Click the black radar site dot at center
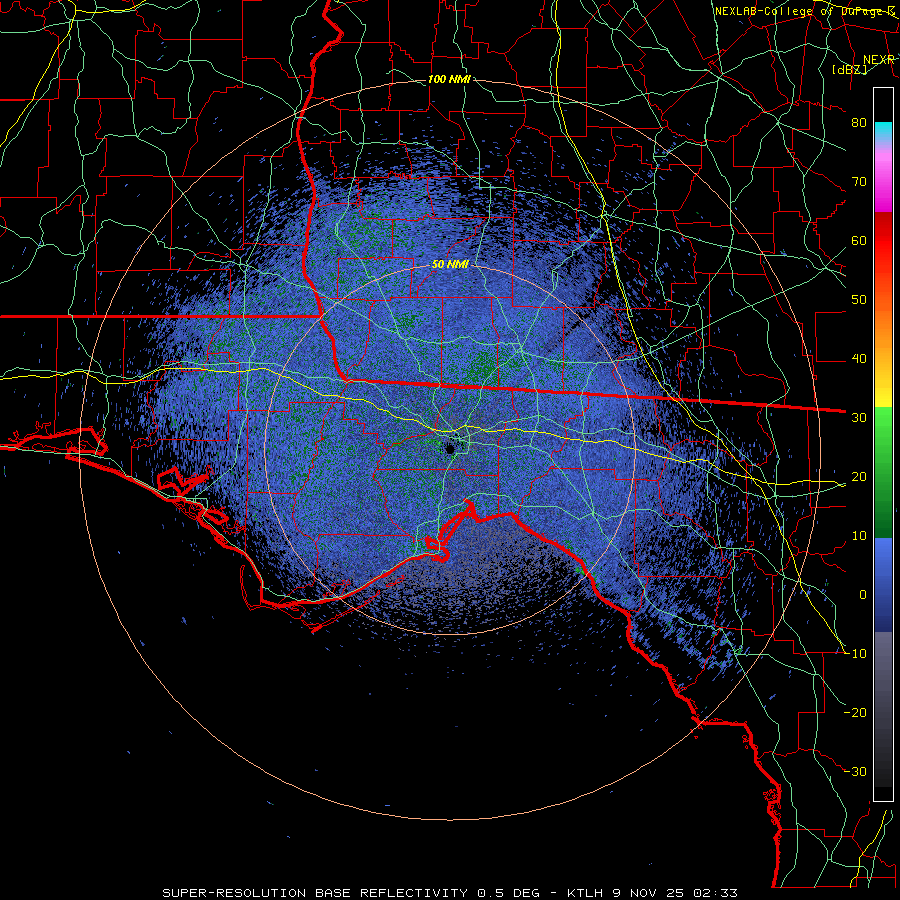 pos(450,449)
